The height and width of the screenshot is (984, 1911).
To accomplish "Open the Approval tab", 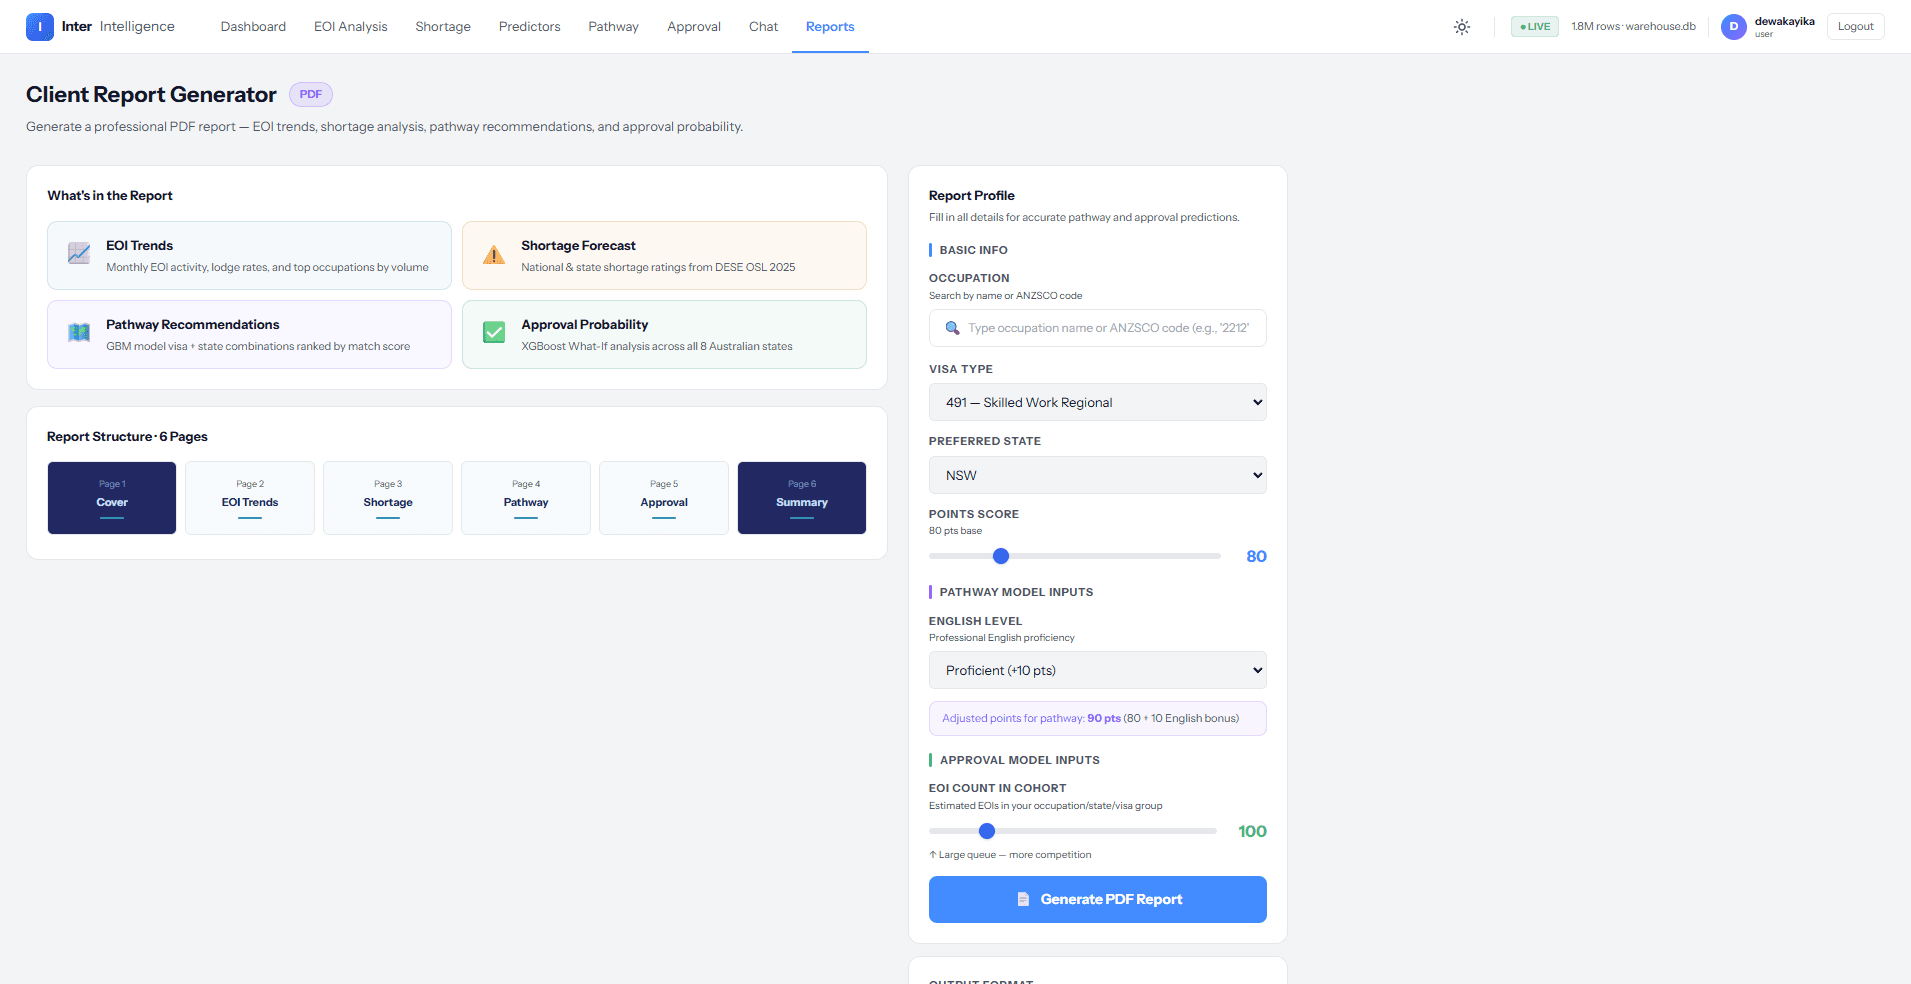I will (694, 27).
